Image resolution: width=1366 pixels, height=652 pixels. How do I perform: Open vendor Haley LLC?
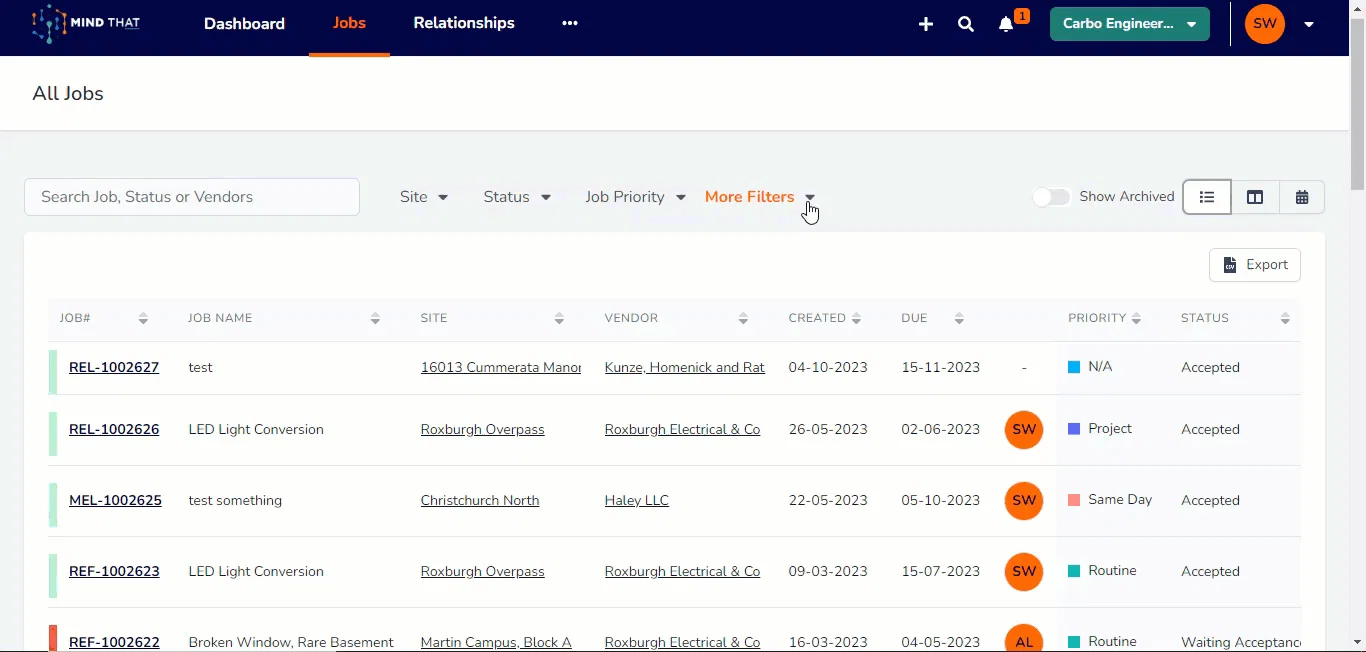pyautogui.click(x=637, y=501)
